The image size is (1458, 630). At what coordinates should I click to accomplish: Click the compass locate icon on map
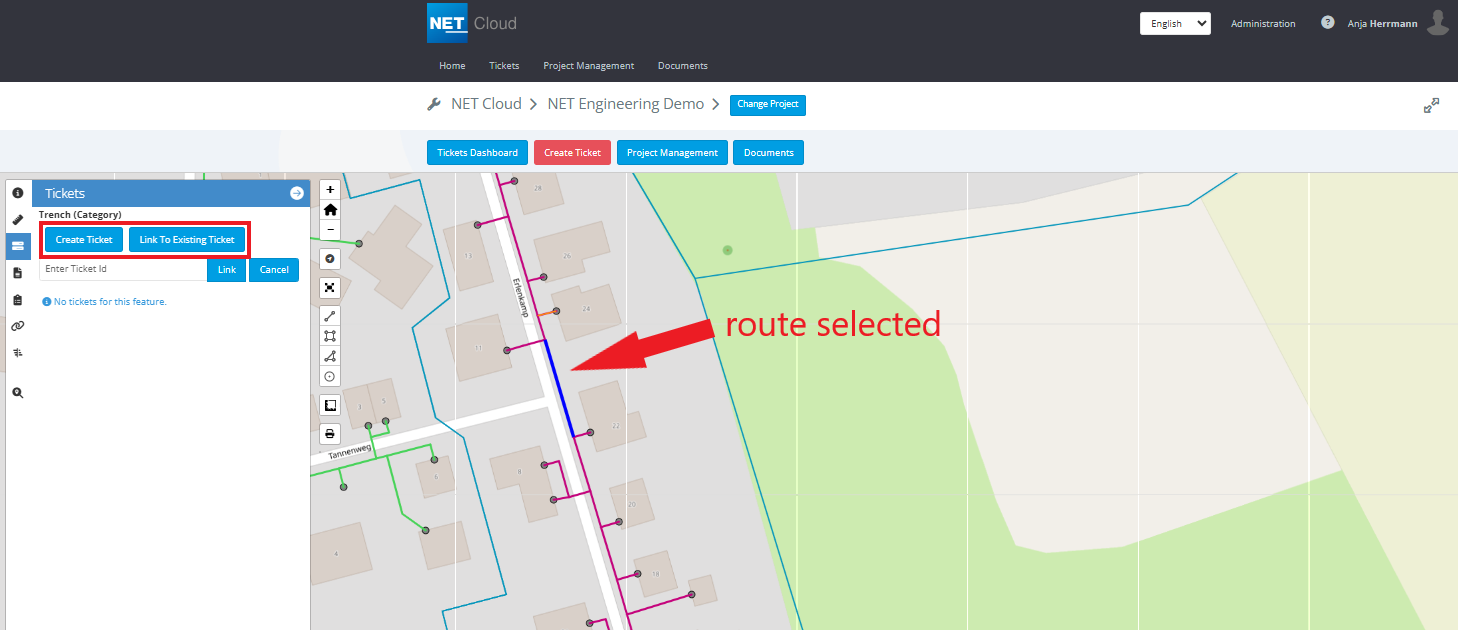coord(330,259)
